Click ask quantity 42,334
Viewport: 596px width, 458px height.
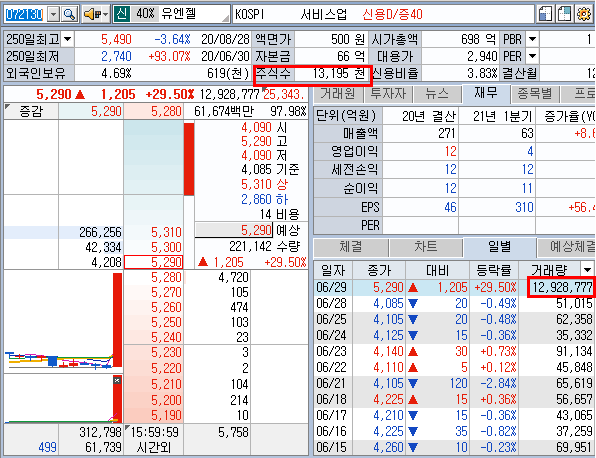click(x=103, y=247)
